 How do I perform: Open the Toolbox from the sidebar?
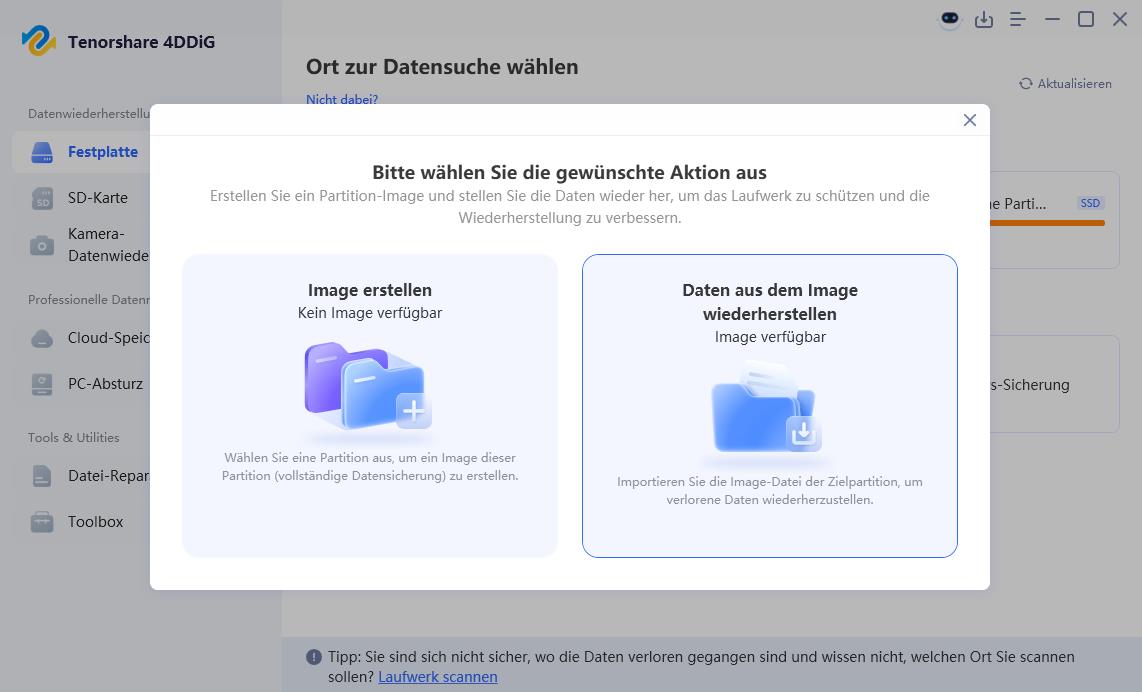(x=96, y=521)
